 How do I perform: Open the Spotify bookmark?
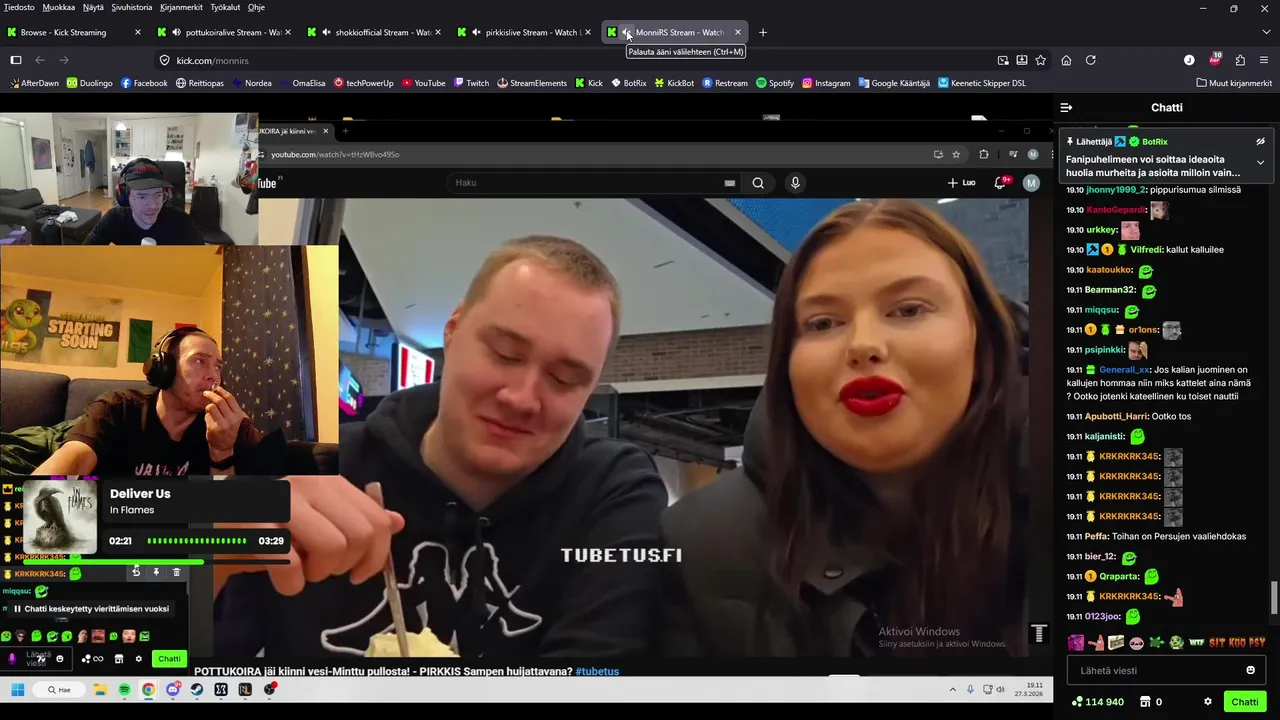pyautogui.click(x=775, y=83)
